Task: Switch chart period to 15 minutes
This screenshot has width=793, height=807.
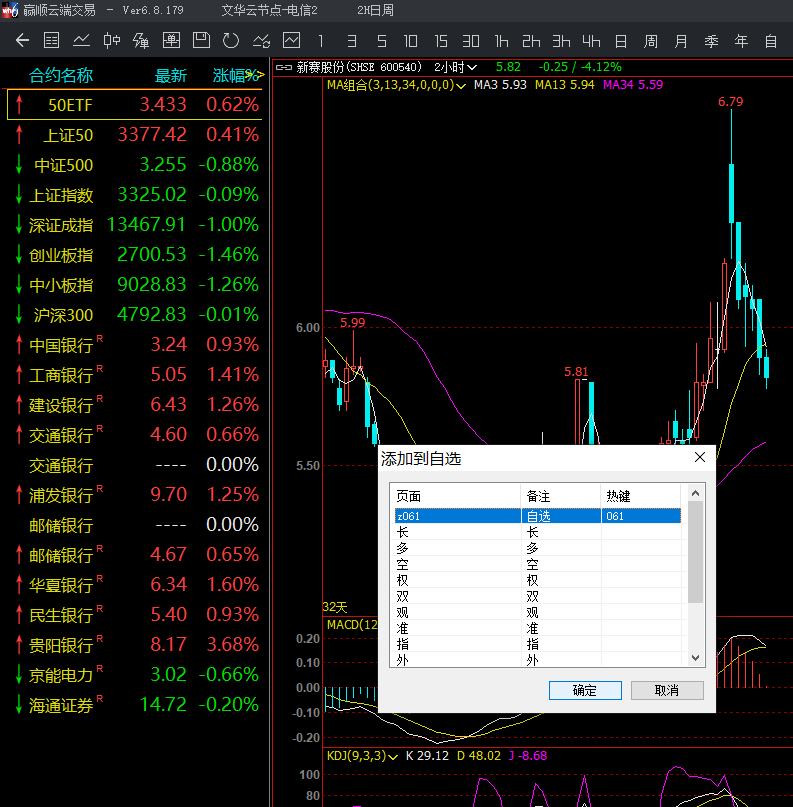Action: (441, 41)
